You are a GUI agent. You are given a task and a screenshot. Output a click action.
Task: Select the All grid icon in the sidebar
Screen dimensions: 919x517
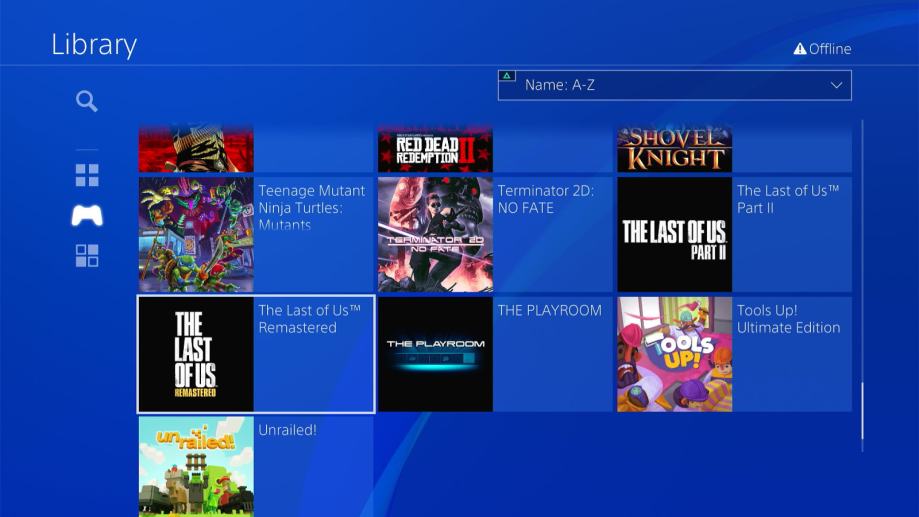click(x=87, y=175)
